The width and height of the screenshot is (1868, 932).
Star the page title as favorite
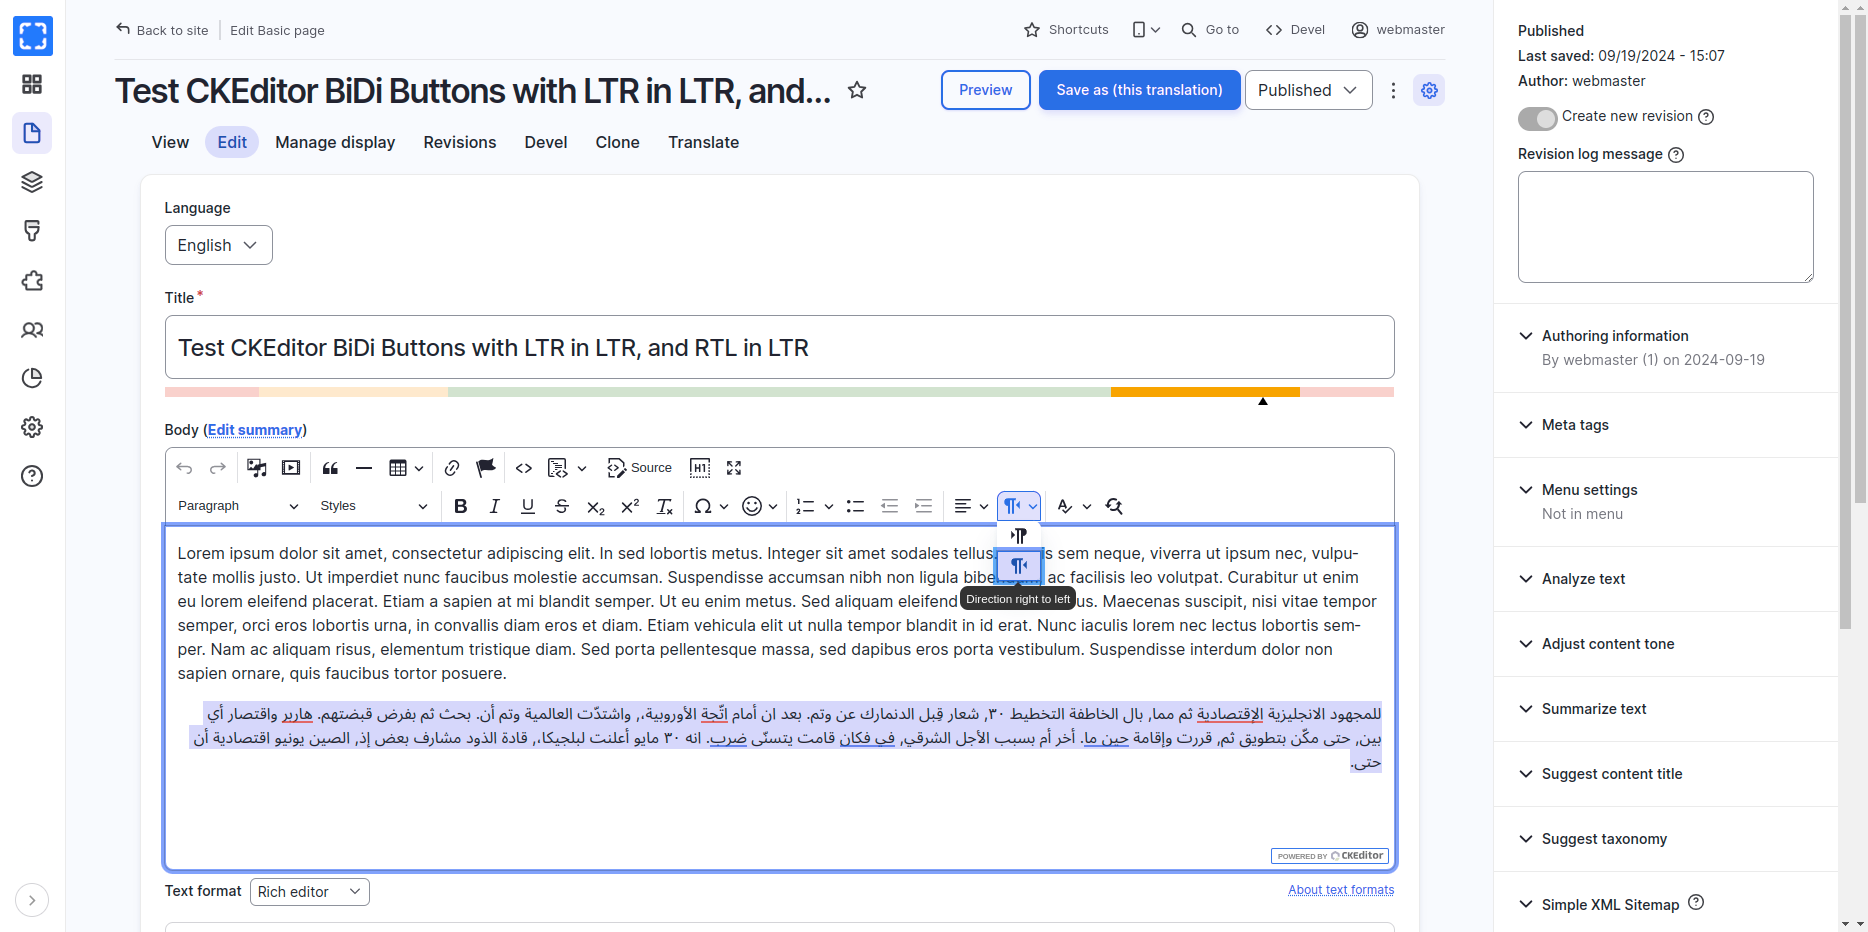(x=857, y=90)
